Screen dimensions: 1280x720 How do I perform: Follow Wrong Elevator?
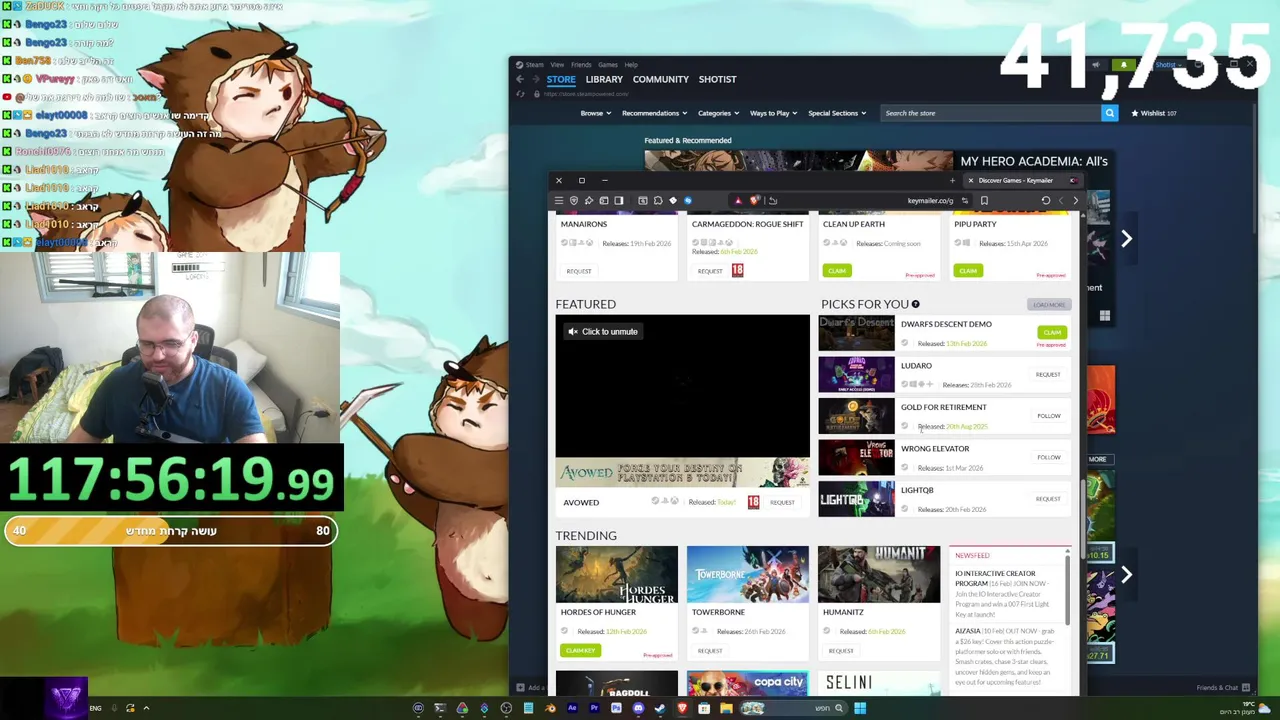(1048, 457)
